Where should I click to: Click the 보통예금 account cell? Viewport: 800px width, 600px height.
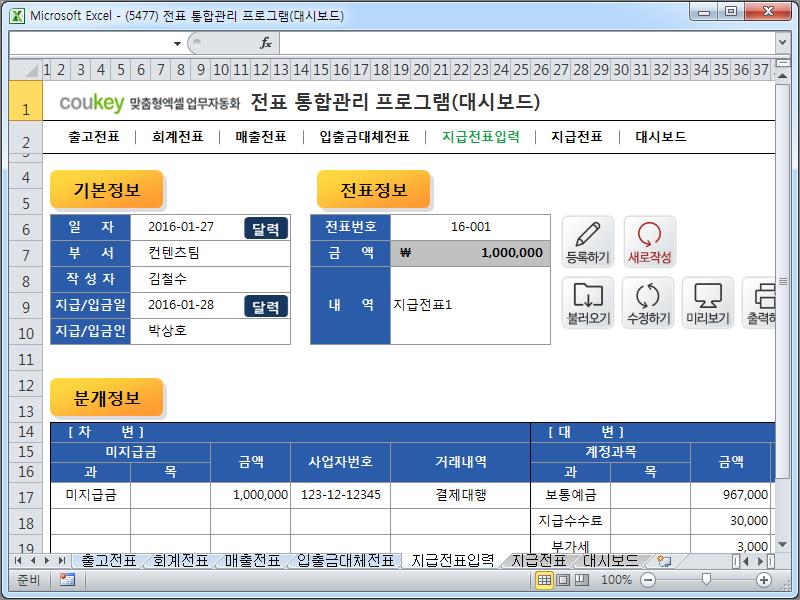point(570,495)
